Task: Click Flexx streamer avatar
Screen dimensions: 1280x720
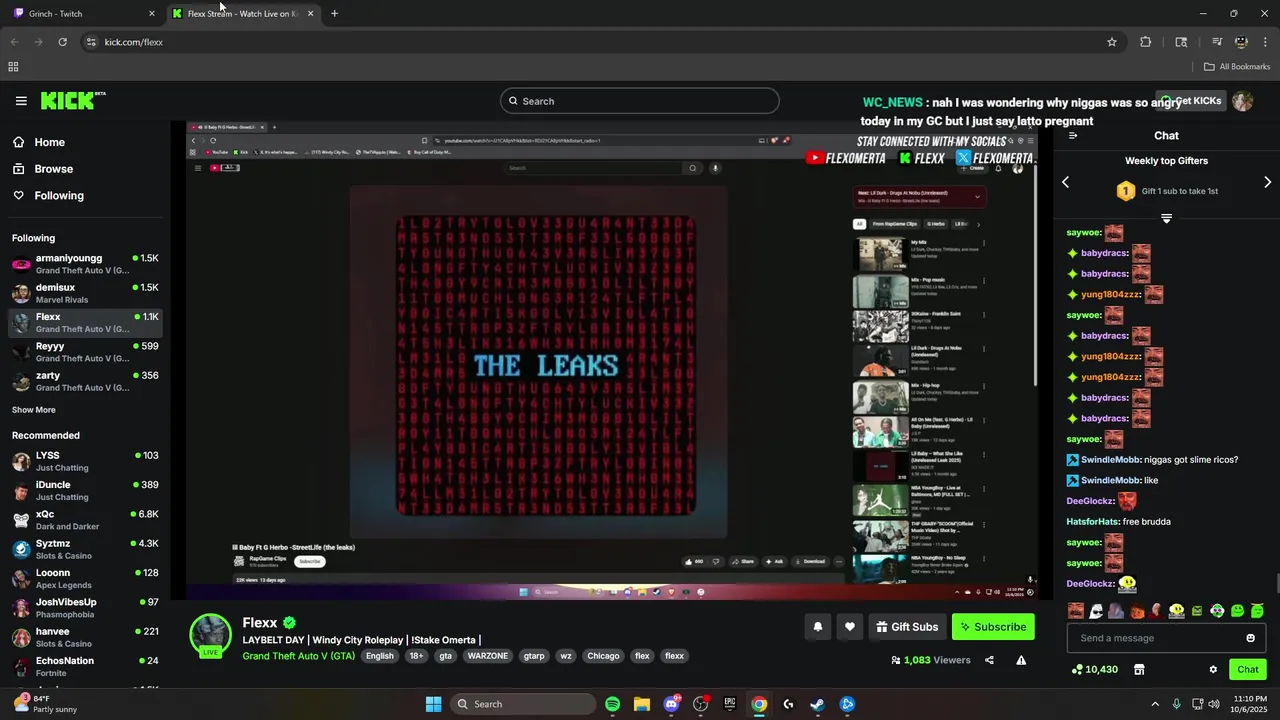Action: (x=211, y=636)
